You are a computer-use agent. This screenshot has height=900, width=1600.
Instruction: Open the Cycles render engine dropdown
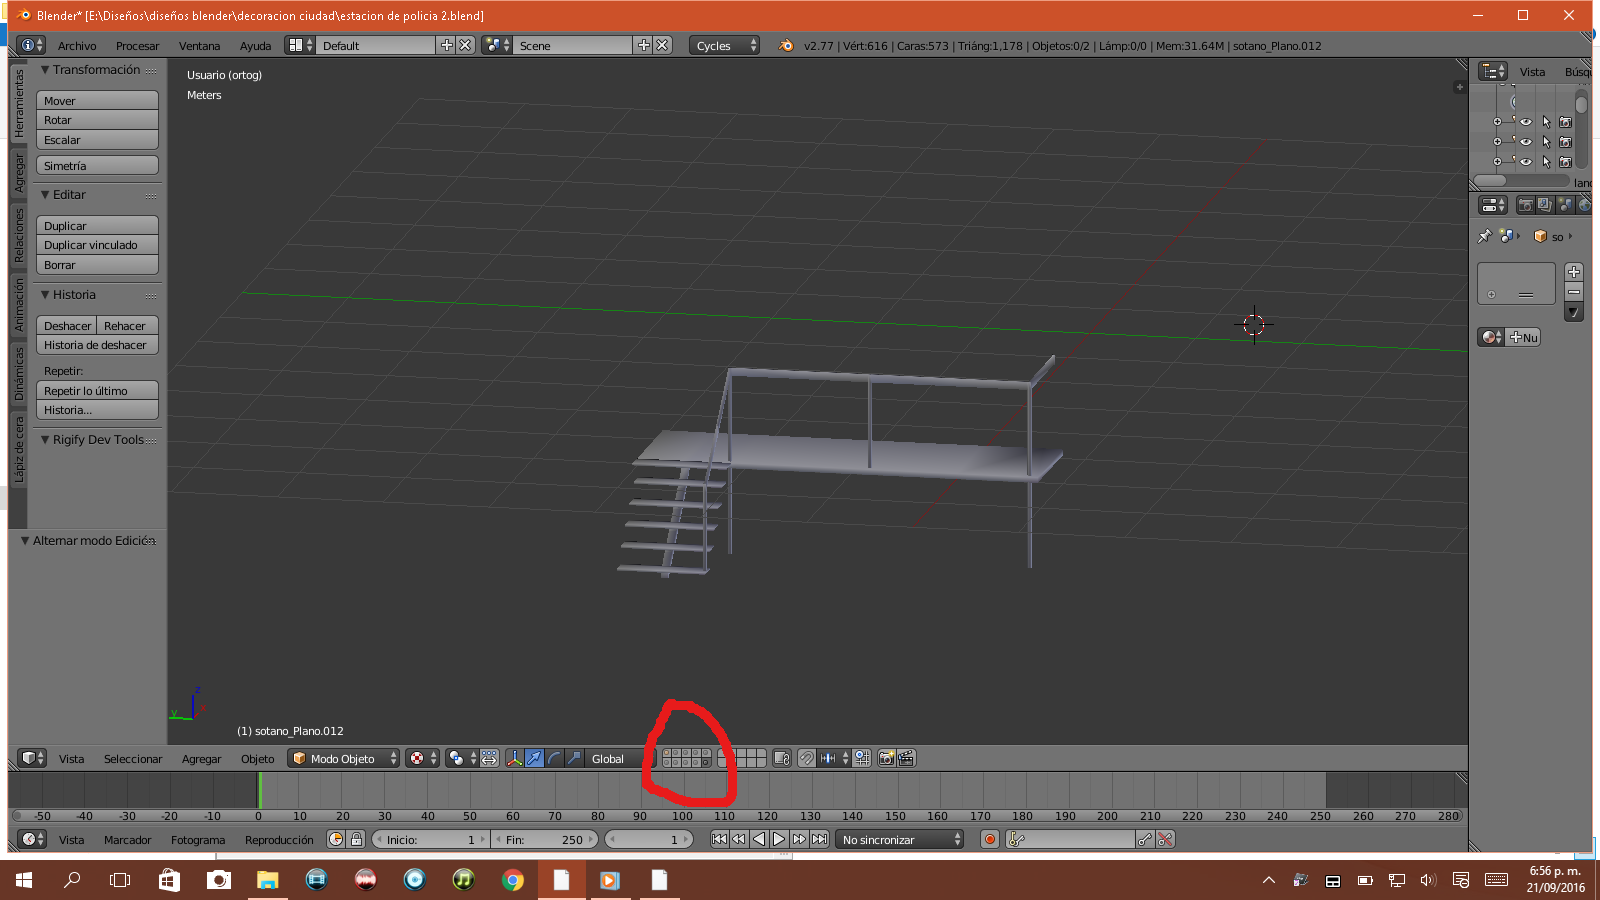[724, 45]
